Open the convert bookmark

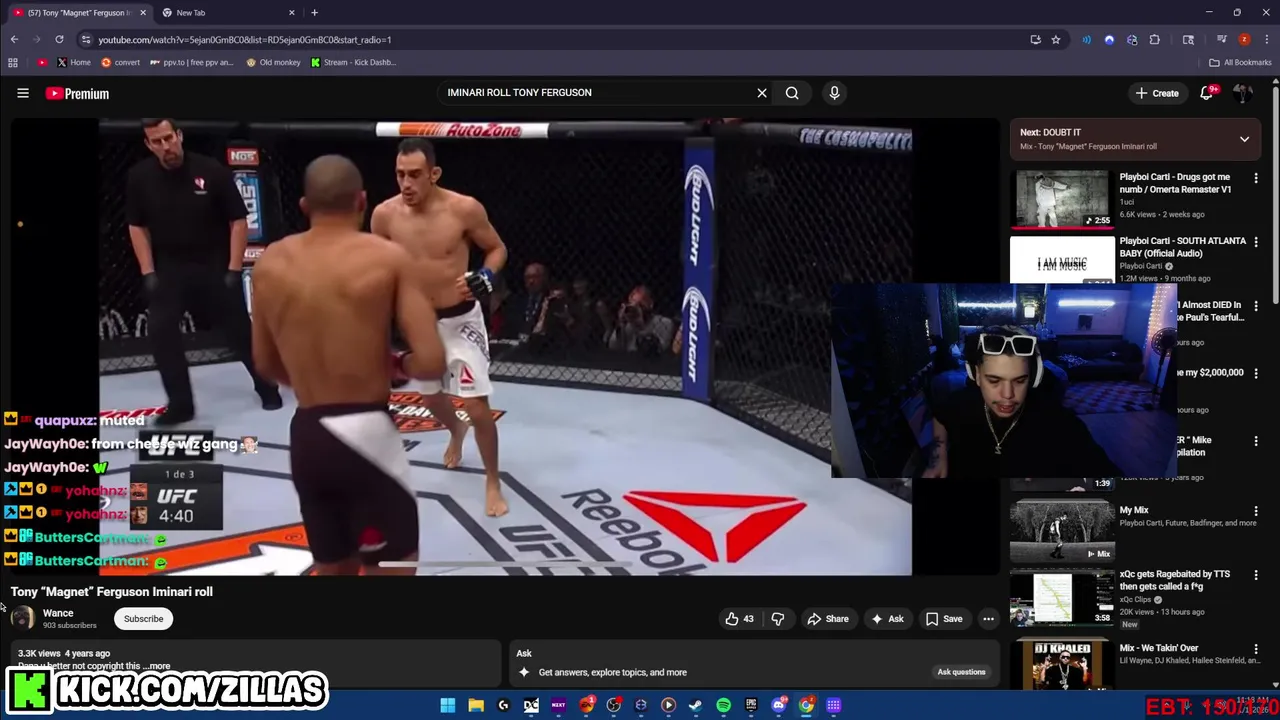point(120,62)
